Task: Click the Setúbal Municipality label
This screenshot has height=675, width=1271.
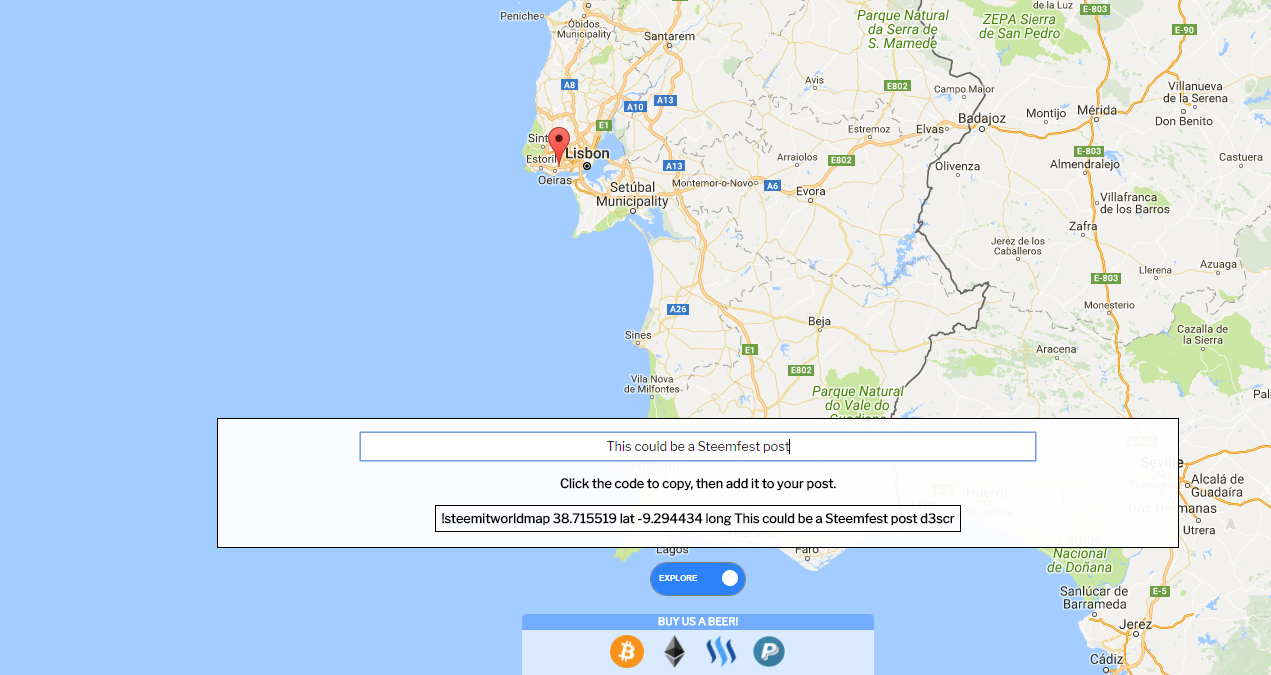Action: tap(633, 194)
